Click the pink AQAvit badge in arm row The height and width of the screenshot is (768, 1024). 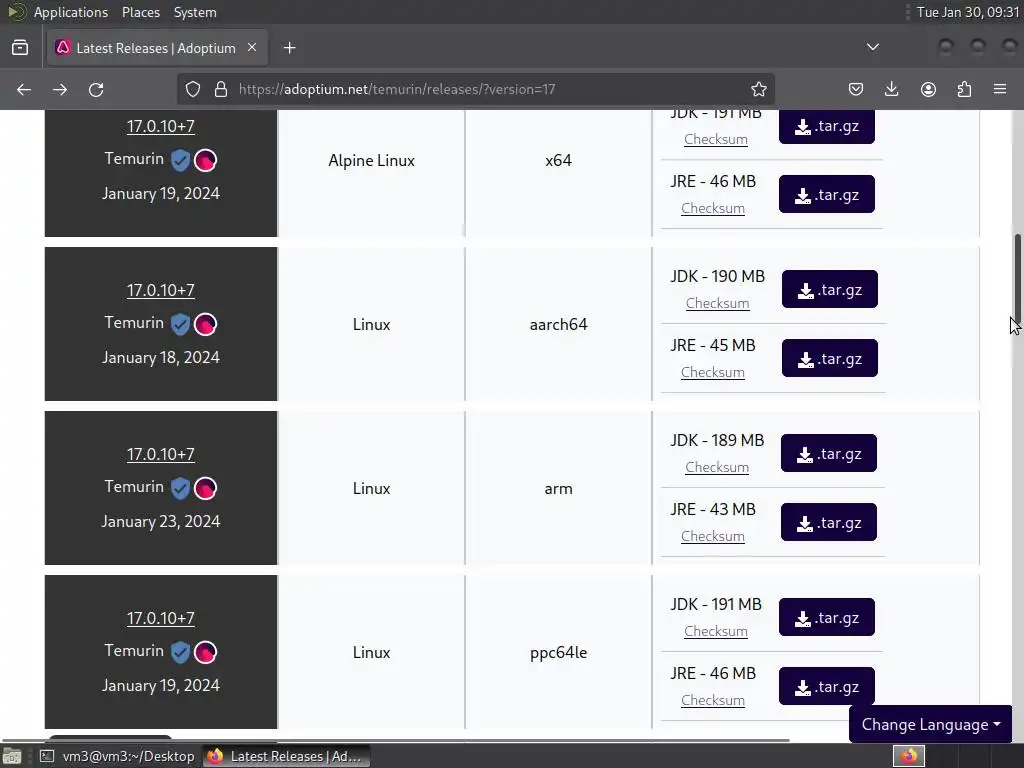205,488
